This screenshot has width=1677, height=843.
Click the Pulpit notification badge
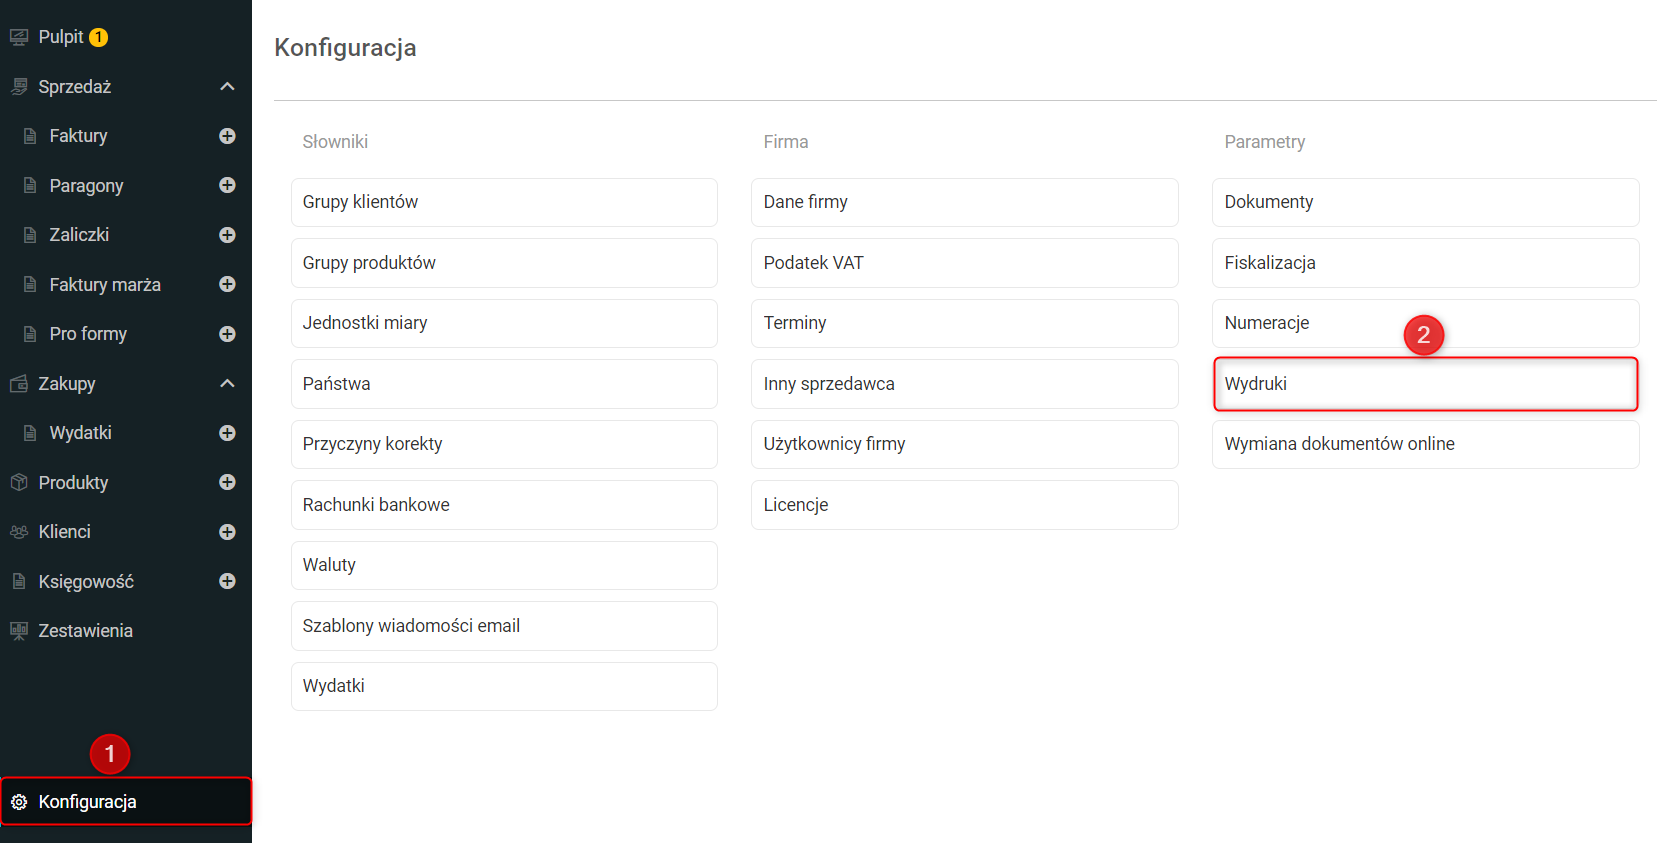[98, 38]
